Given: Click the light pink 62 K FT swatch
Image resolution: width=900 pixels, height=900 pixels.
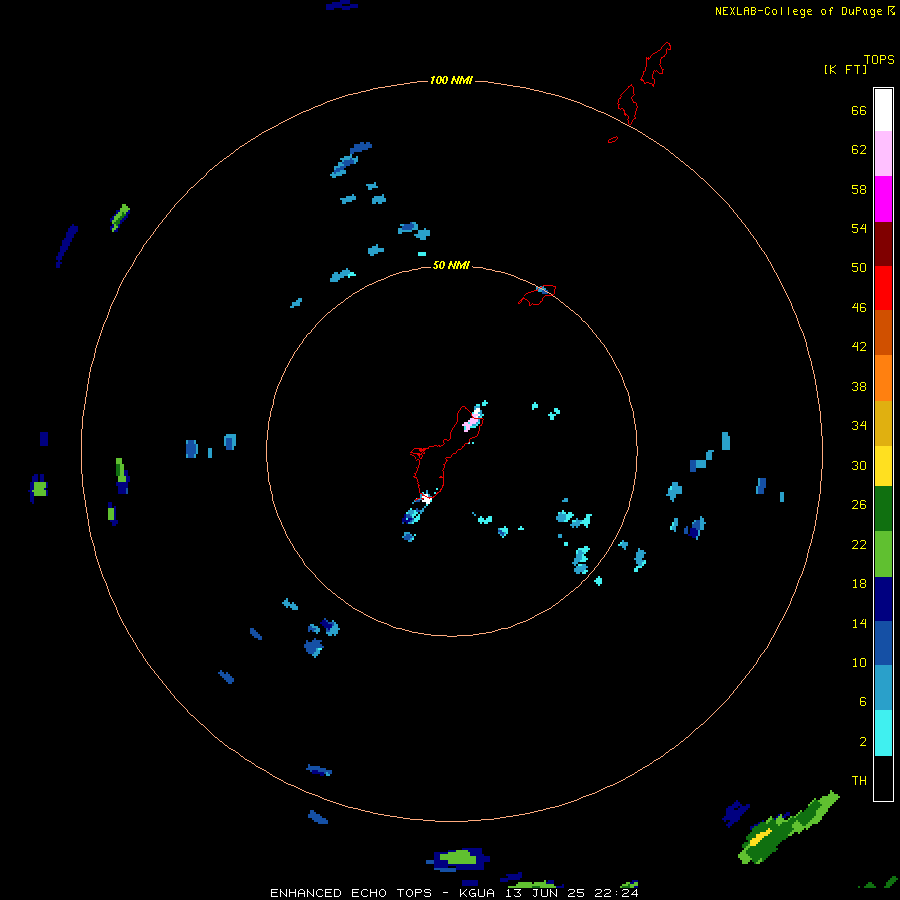Looking at the screenshot, I should [883, 154].
